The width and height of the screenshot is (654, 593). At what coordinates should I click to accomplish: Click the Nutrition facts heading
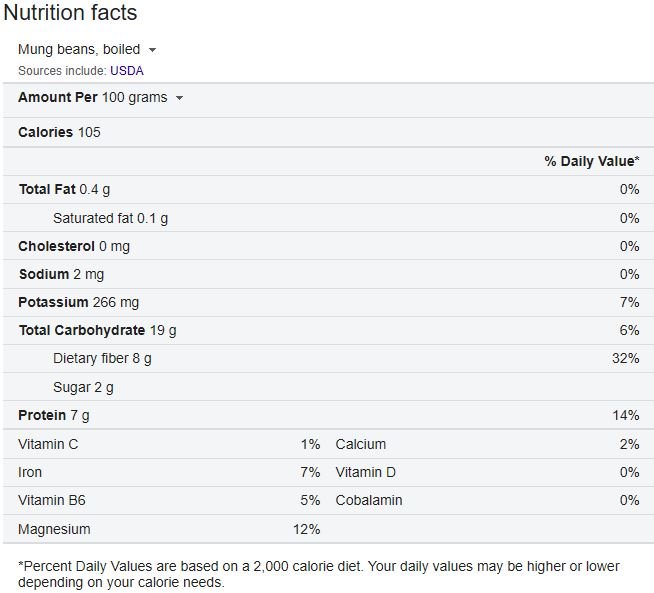(71, 14)
